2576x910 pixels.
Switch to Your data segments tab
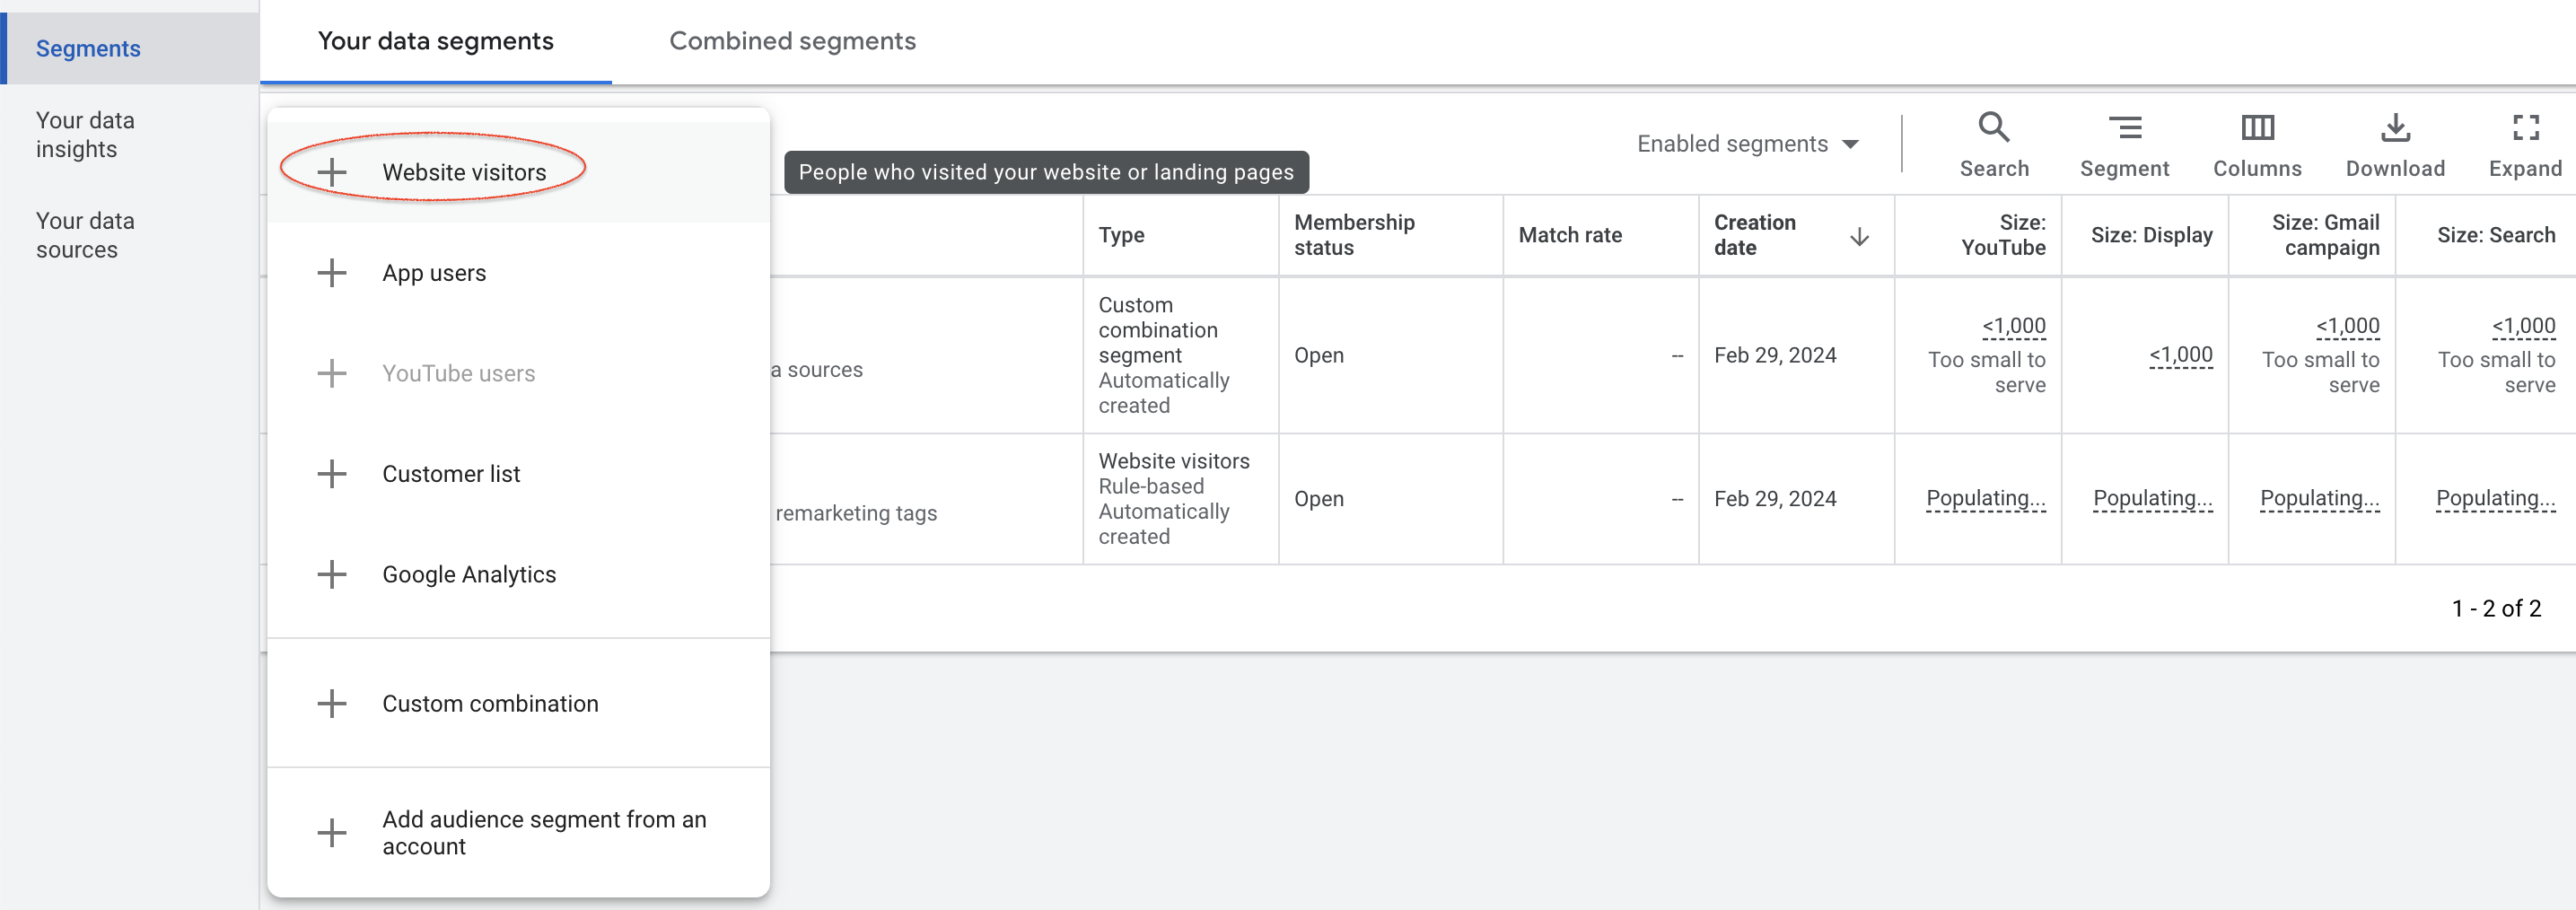click(435, 42)
